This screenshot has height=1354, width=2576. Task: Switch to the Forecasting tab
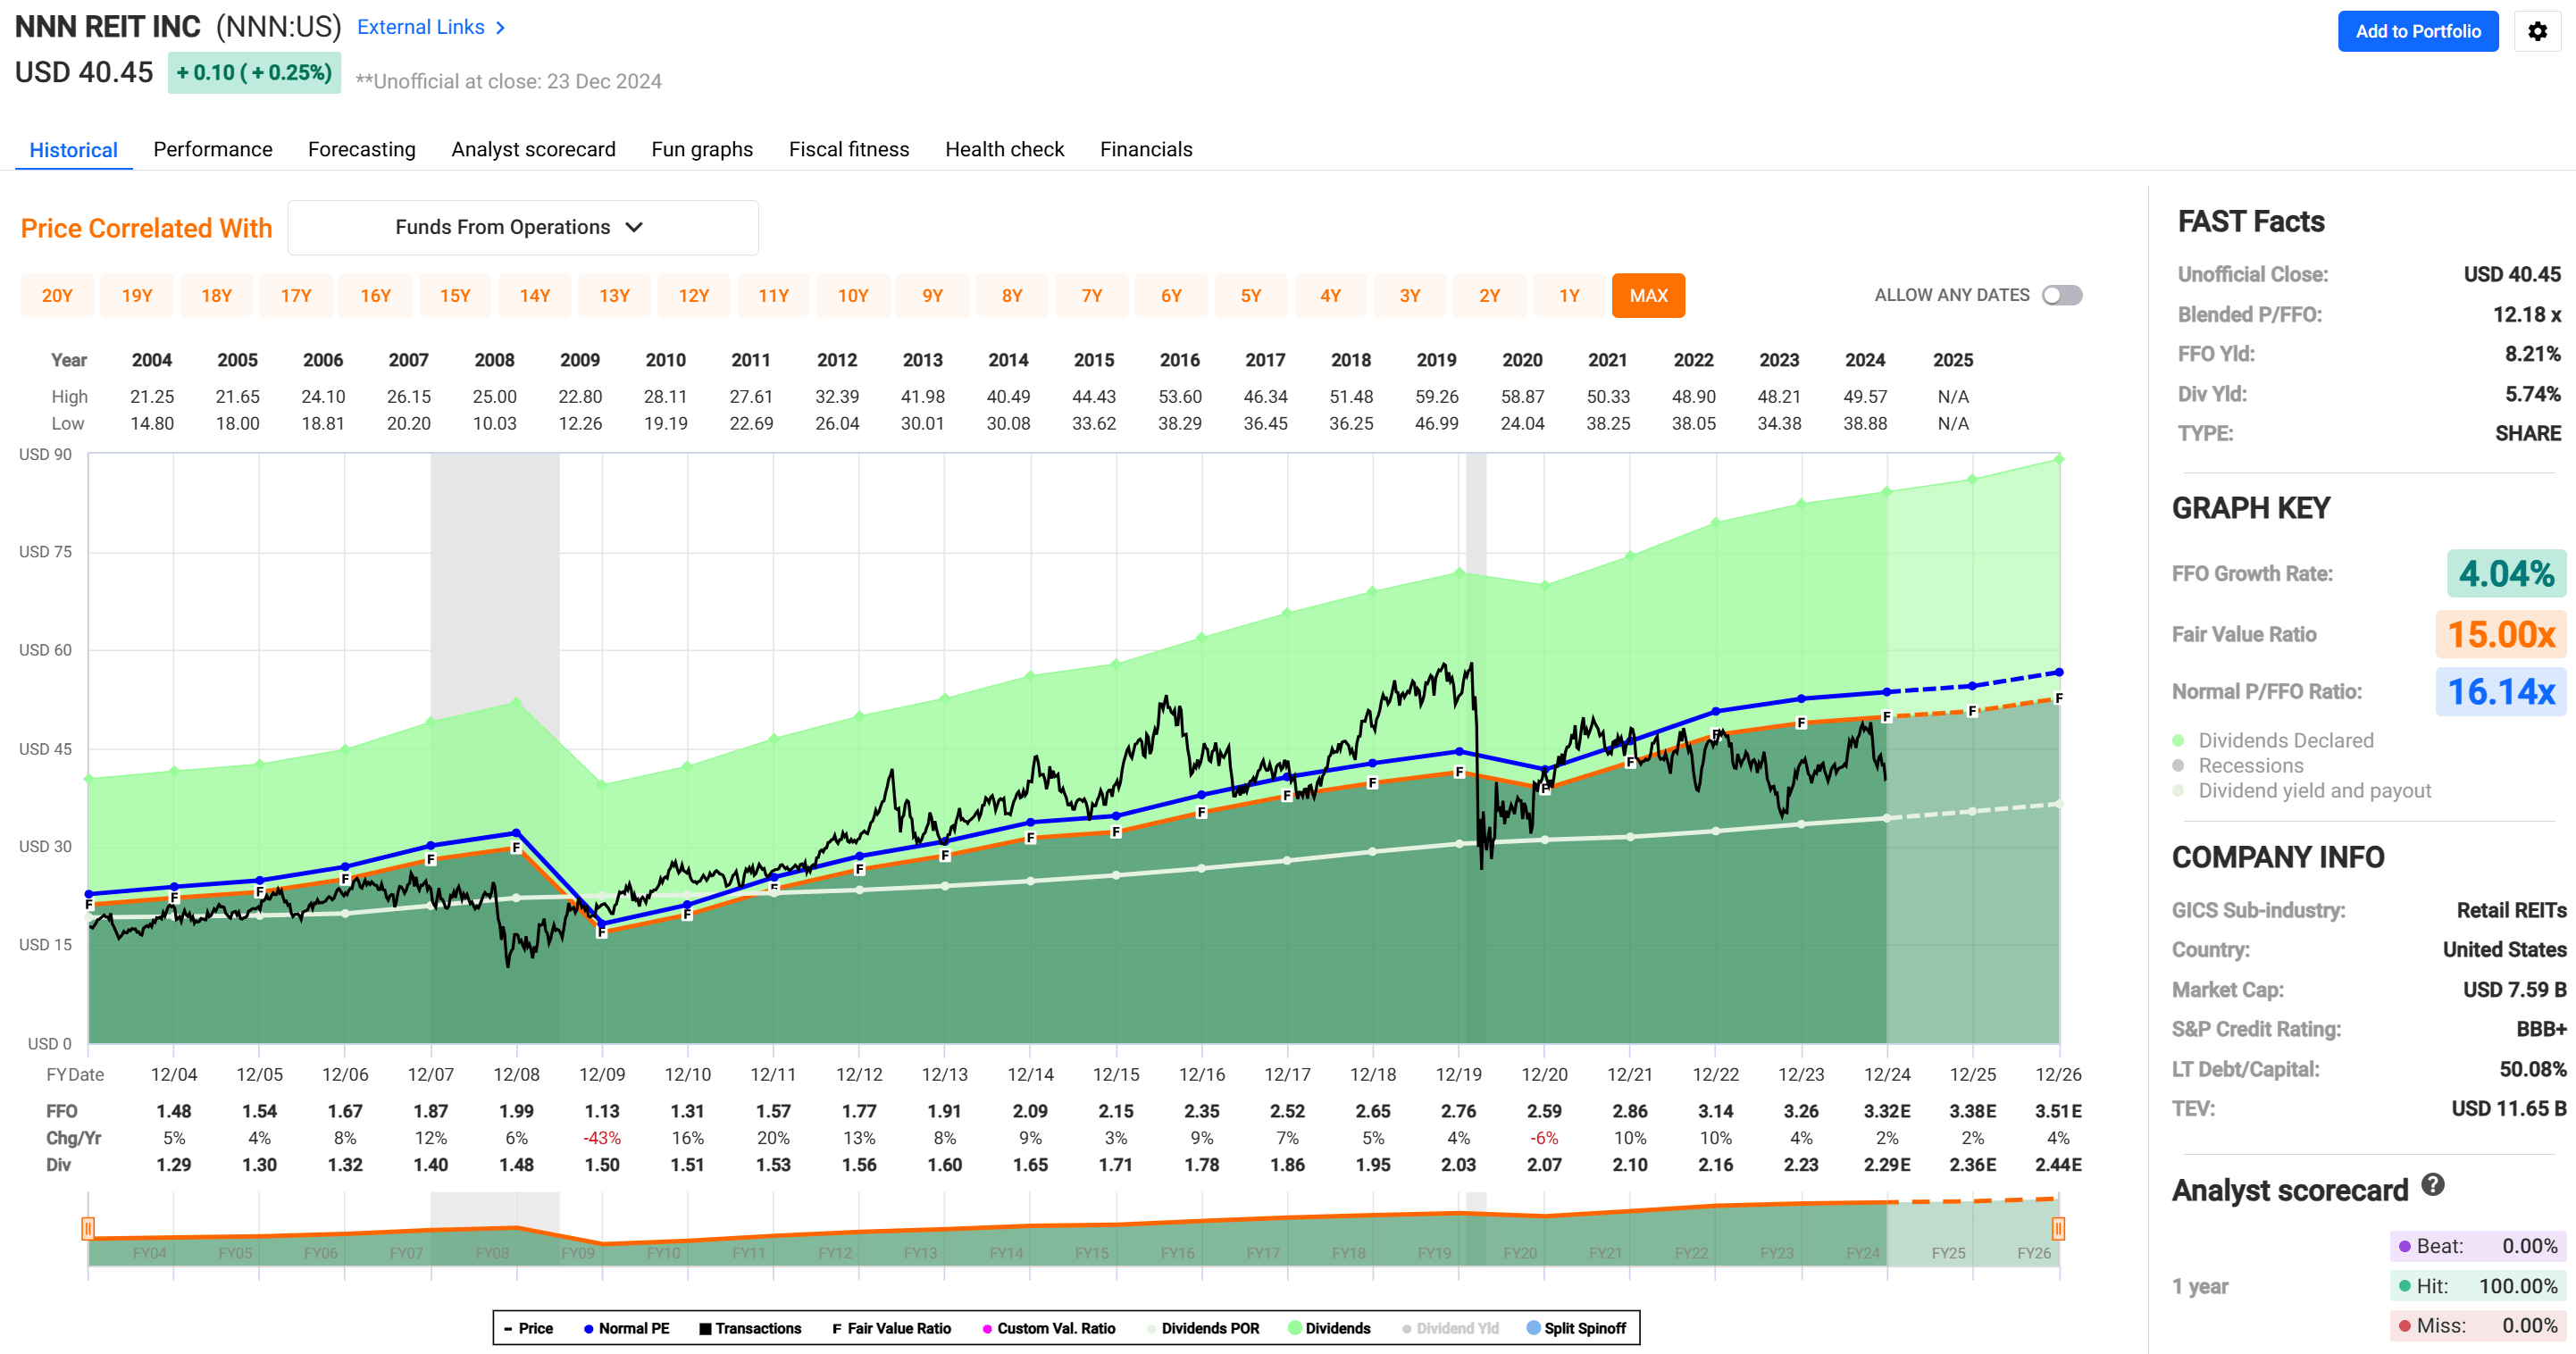361,149
